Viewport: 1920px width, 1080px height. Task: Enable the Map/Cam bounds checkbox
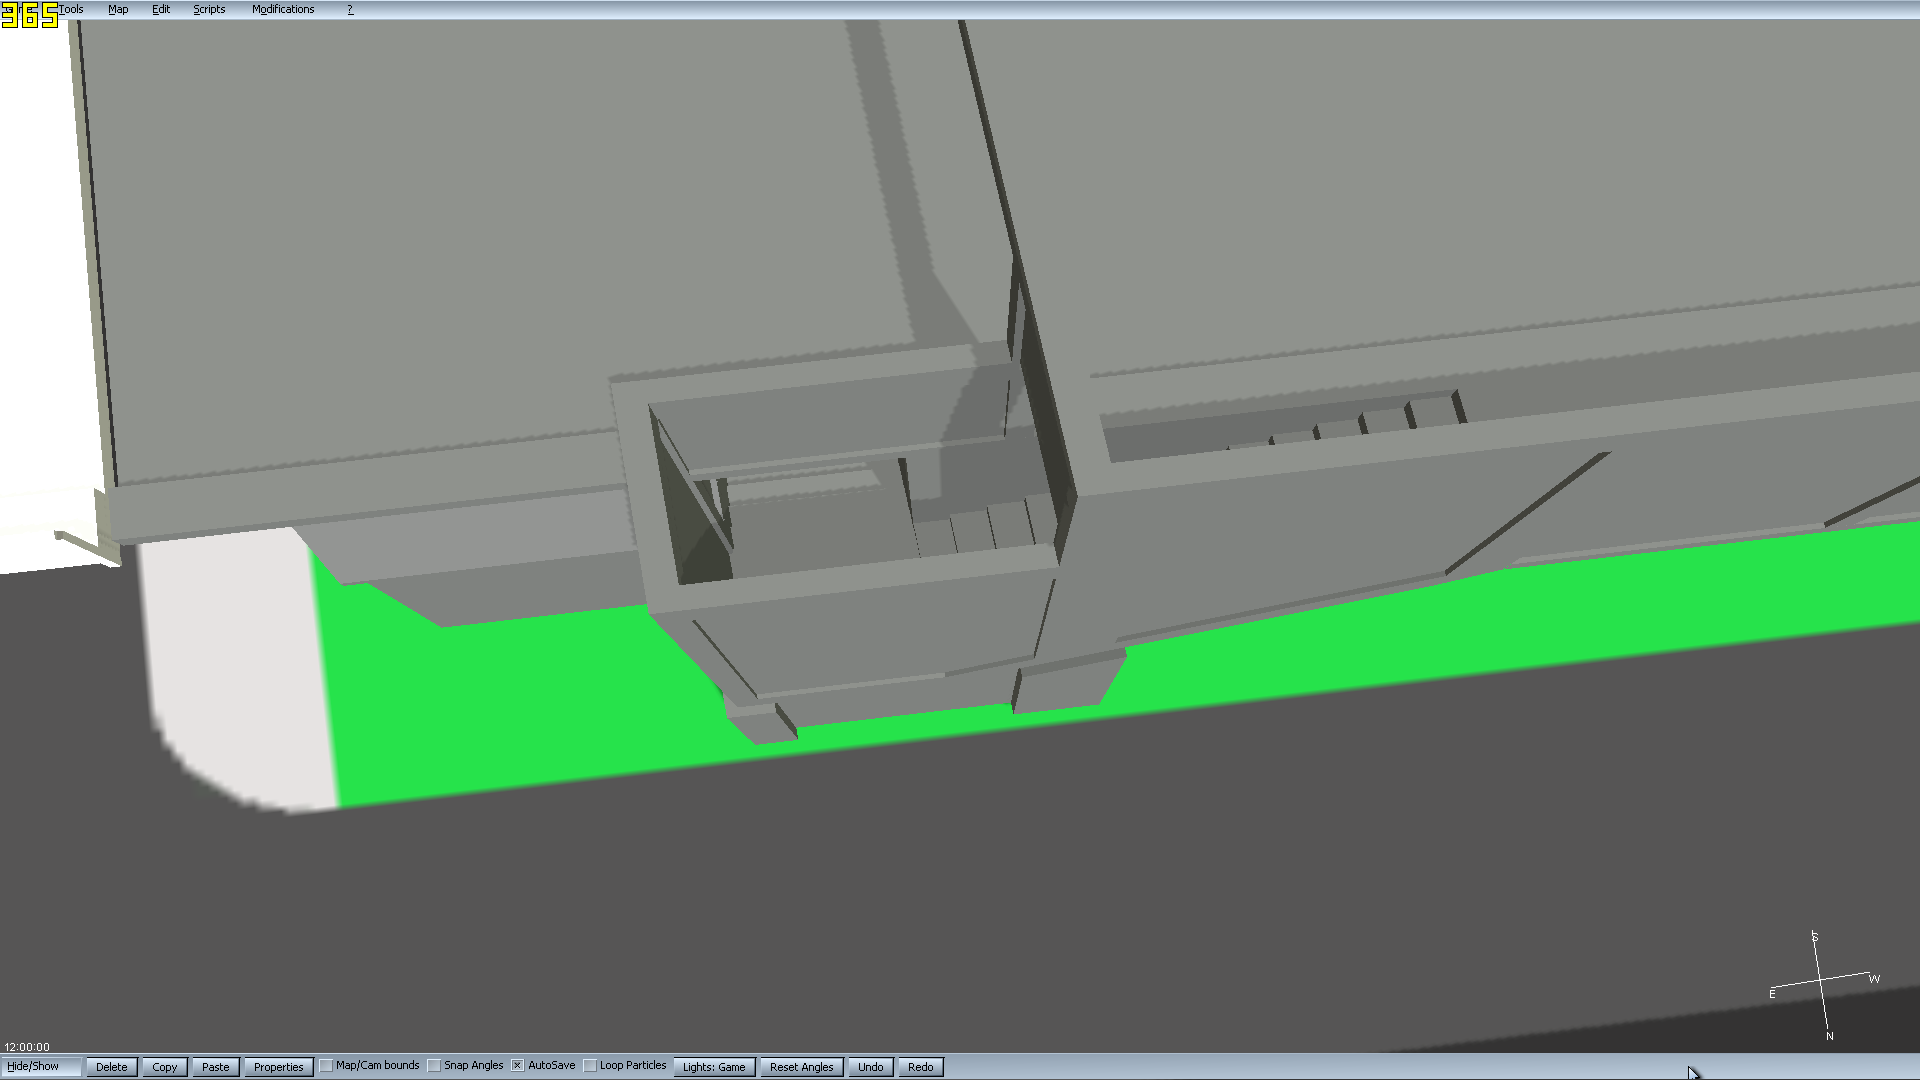click(x=326, y=1066)
